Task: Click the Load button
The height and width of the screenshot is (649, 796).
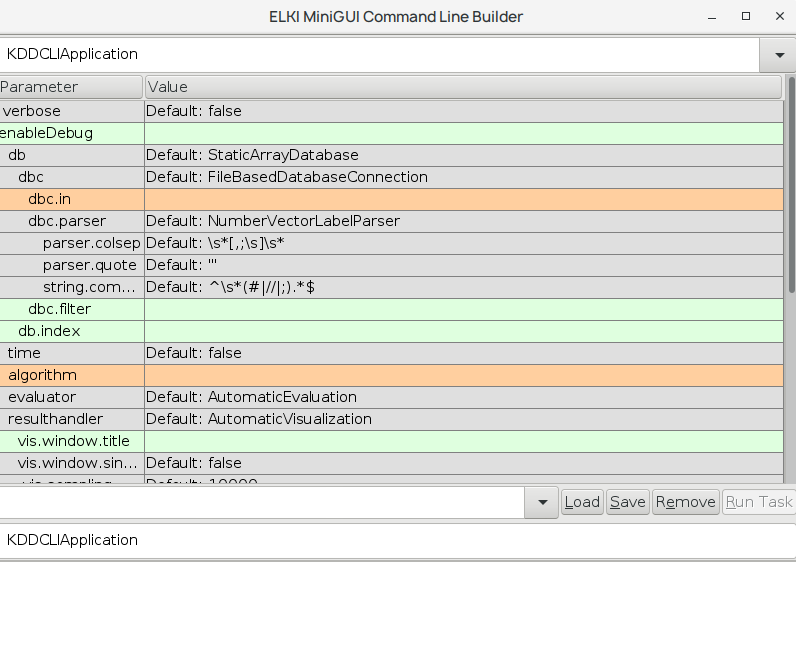Action: coord(581,502)
